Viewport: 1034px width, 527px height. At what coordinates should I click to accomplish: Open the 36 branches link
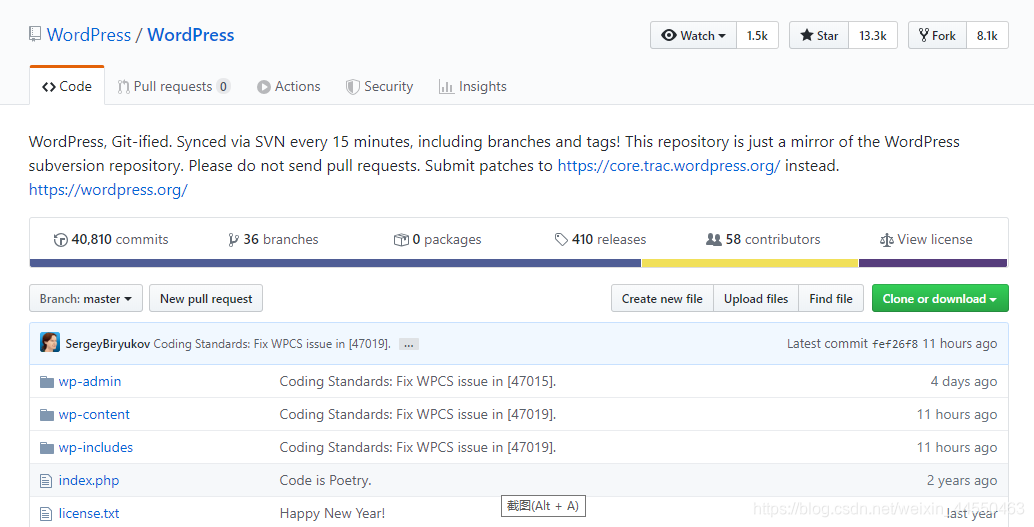[273, 239]
